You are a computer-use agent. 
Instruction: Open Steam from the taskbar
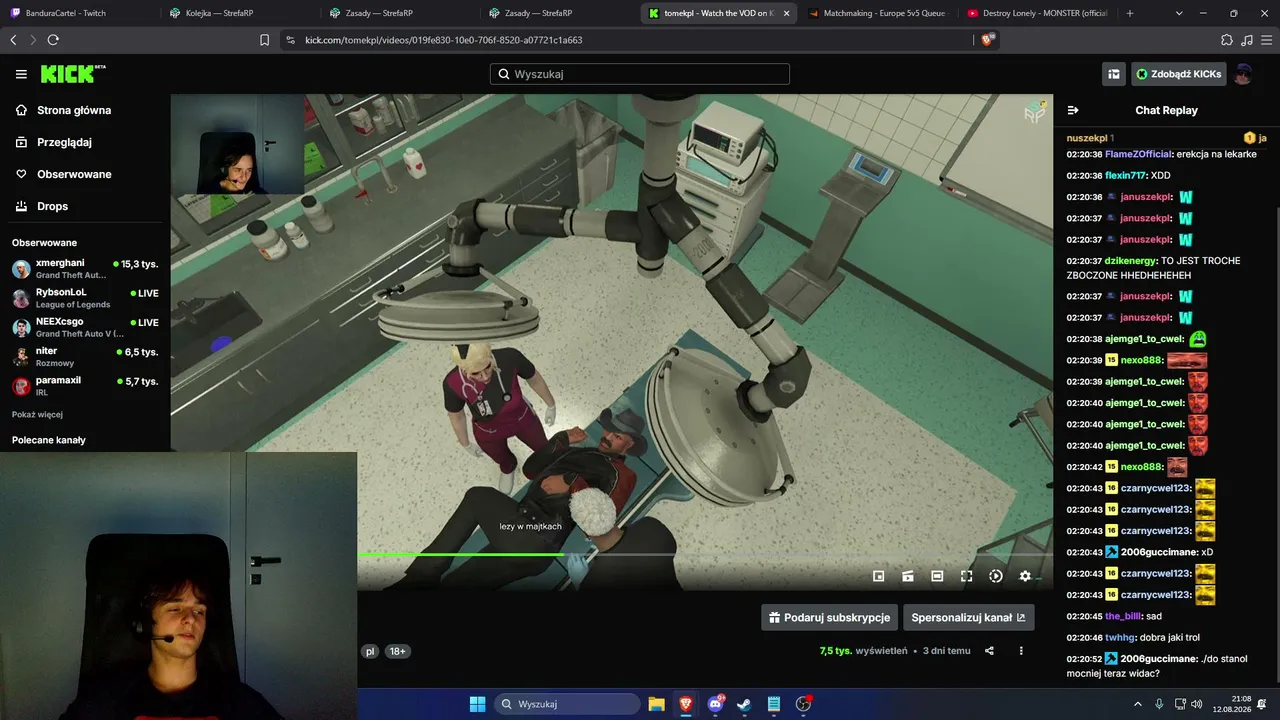[x=744, y=704]
